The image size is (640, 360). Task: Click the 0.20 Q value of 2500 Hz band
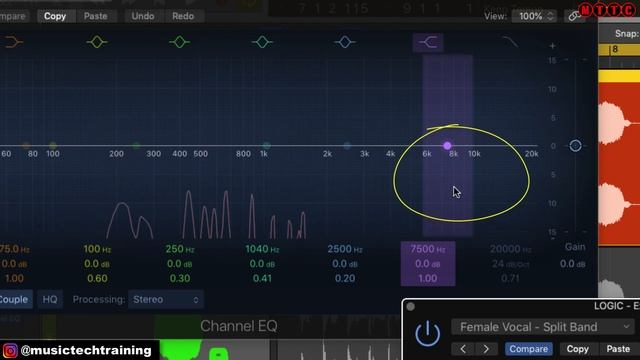[x=345, y=278]
